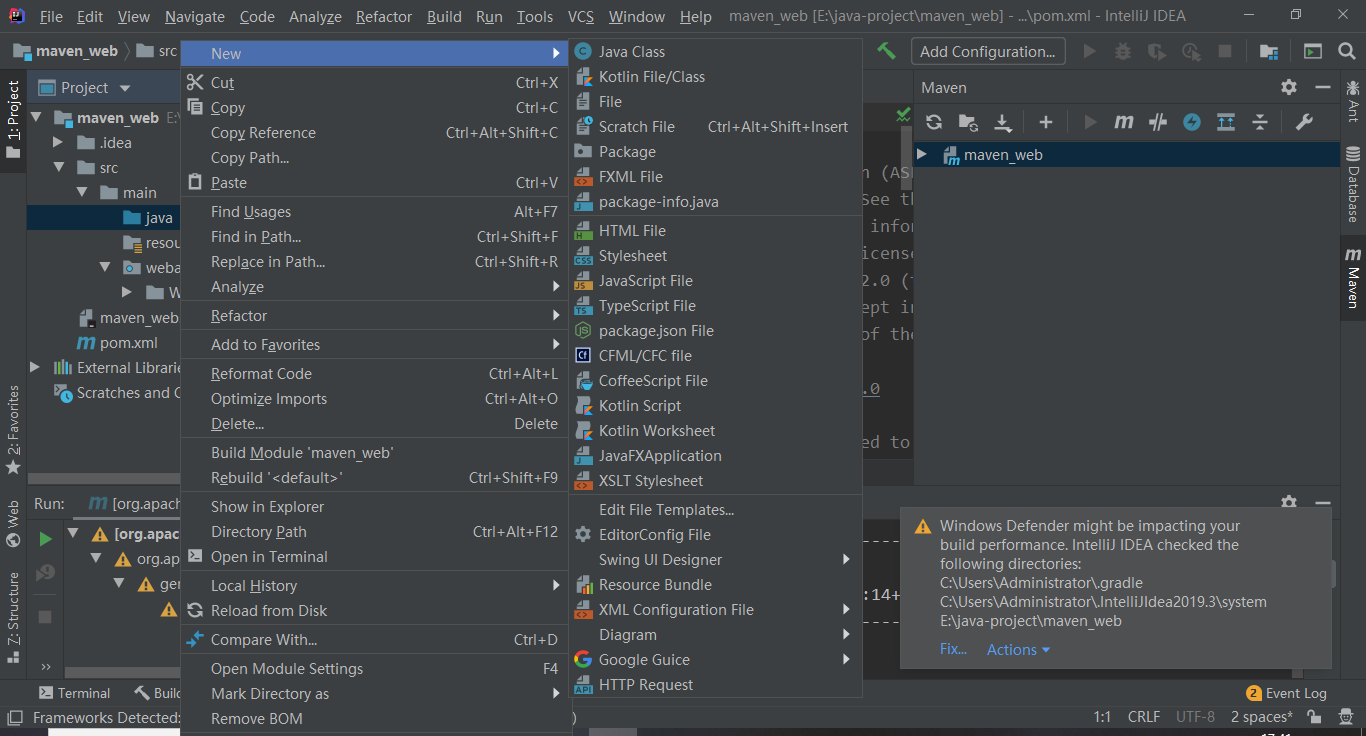Image resolution: width=1366 pixels, height=736 pixels.
Task: Click Add Configuration button
Action: click(x=988, y=51)
